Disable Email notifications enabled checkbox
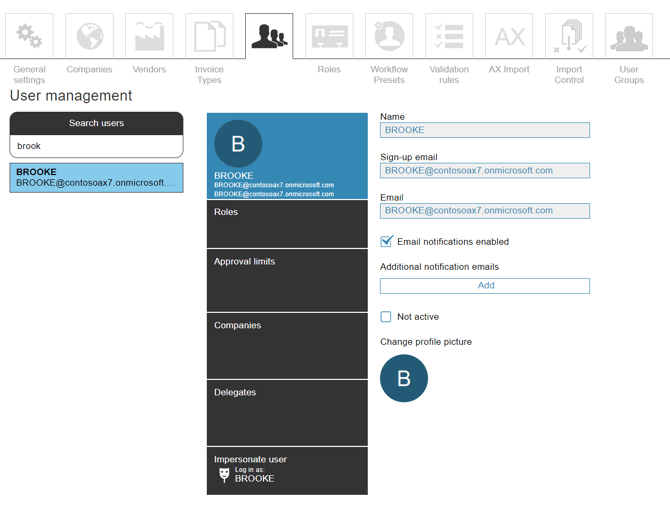670x506 pixels. (x=387, y=241)
